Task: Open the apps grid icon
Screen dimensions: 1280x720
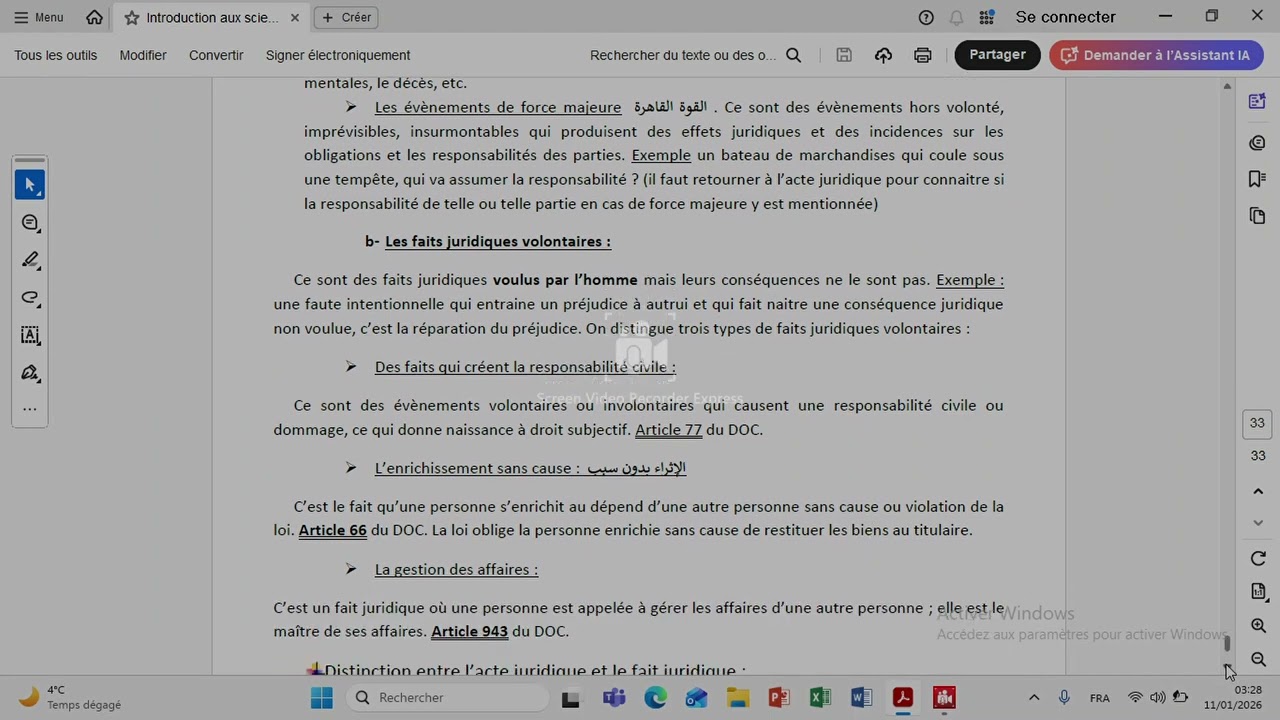Action: [x=987, y=17]
